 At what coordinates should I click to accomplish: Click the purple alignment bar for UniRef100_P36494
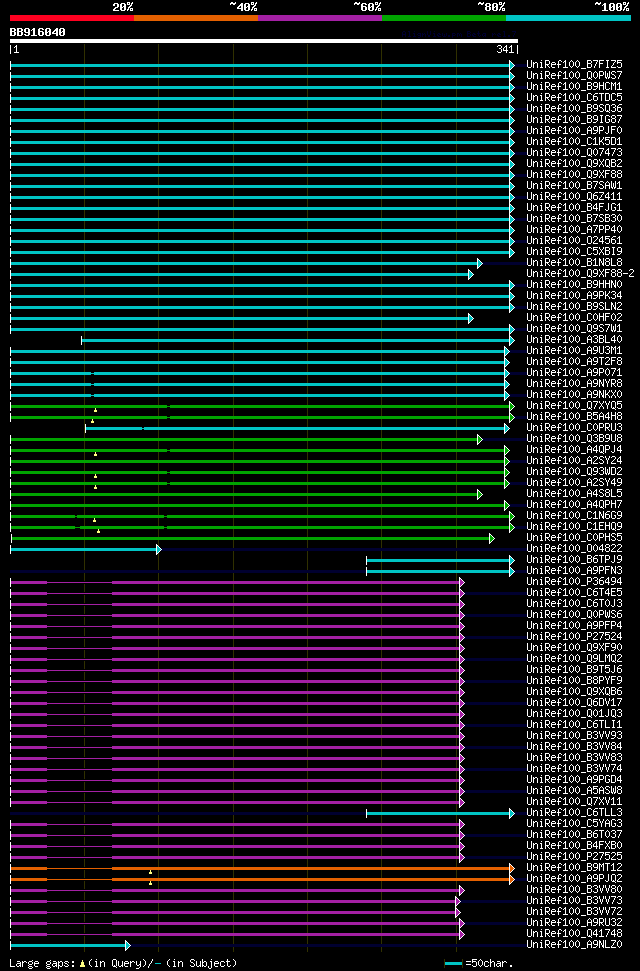[x=235, y=582]
